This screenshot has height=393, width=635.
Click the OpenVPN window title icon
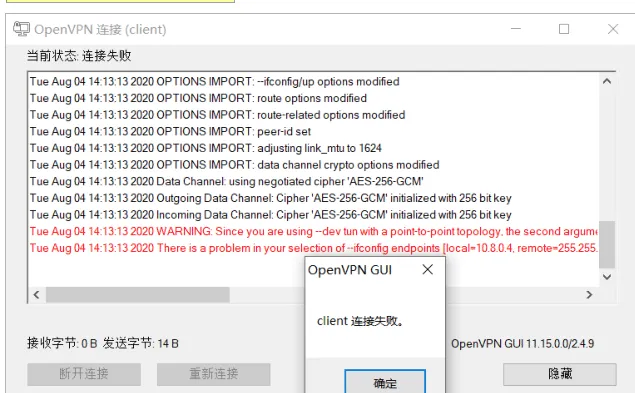point(21,29)
